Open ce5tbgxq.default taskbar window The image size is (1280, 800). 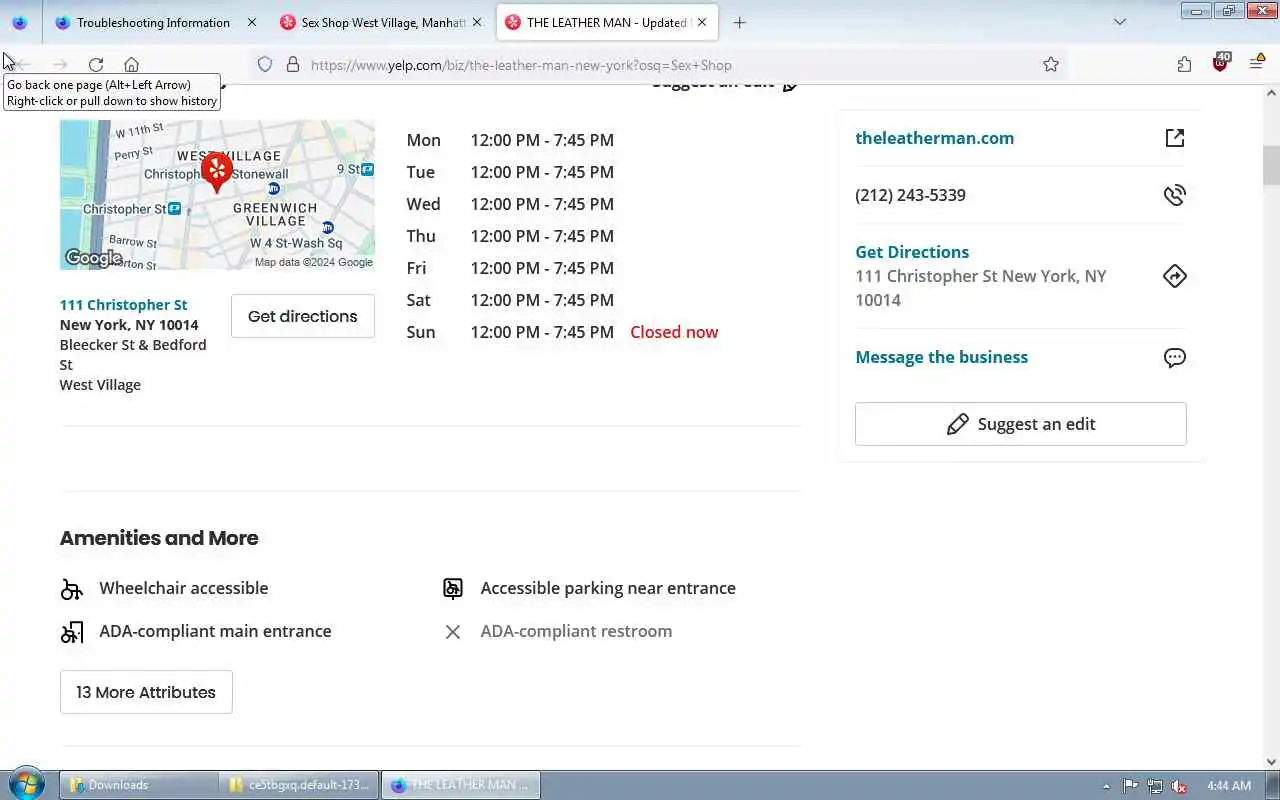[x=301, y=785]
